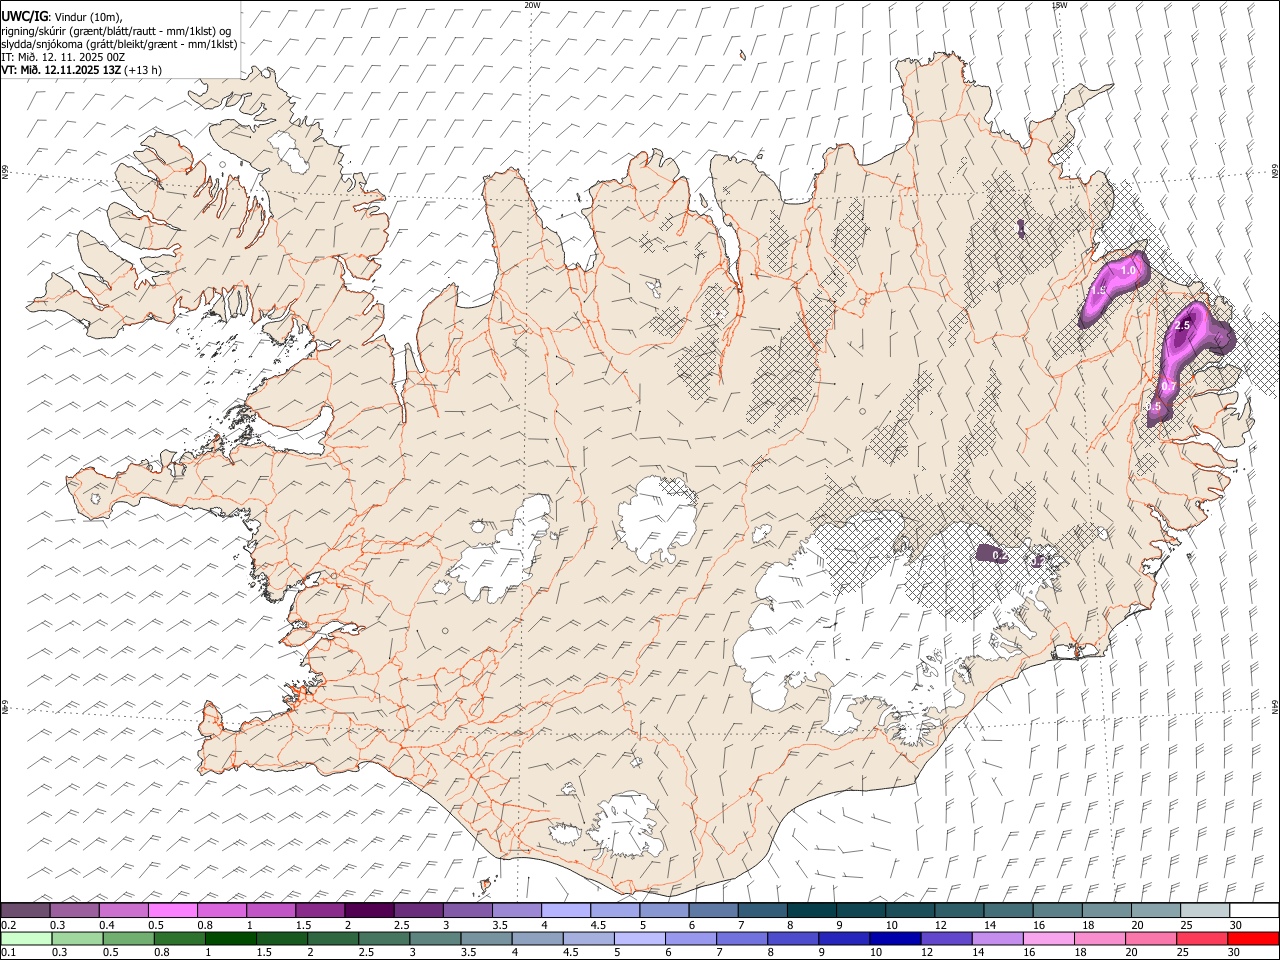Click the UWC/IG title text
This screenshot has width=1280, height=960.
(x=24, y=16)
